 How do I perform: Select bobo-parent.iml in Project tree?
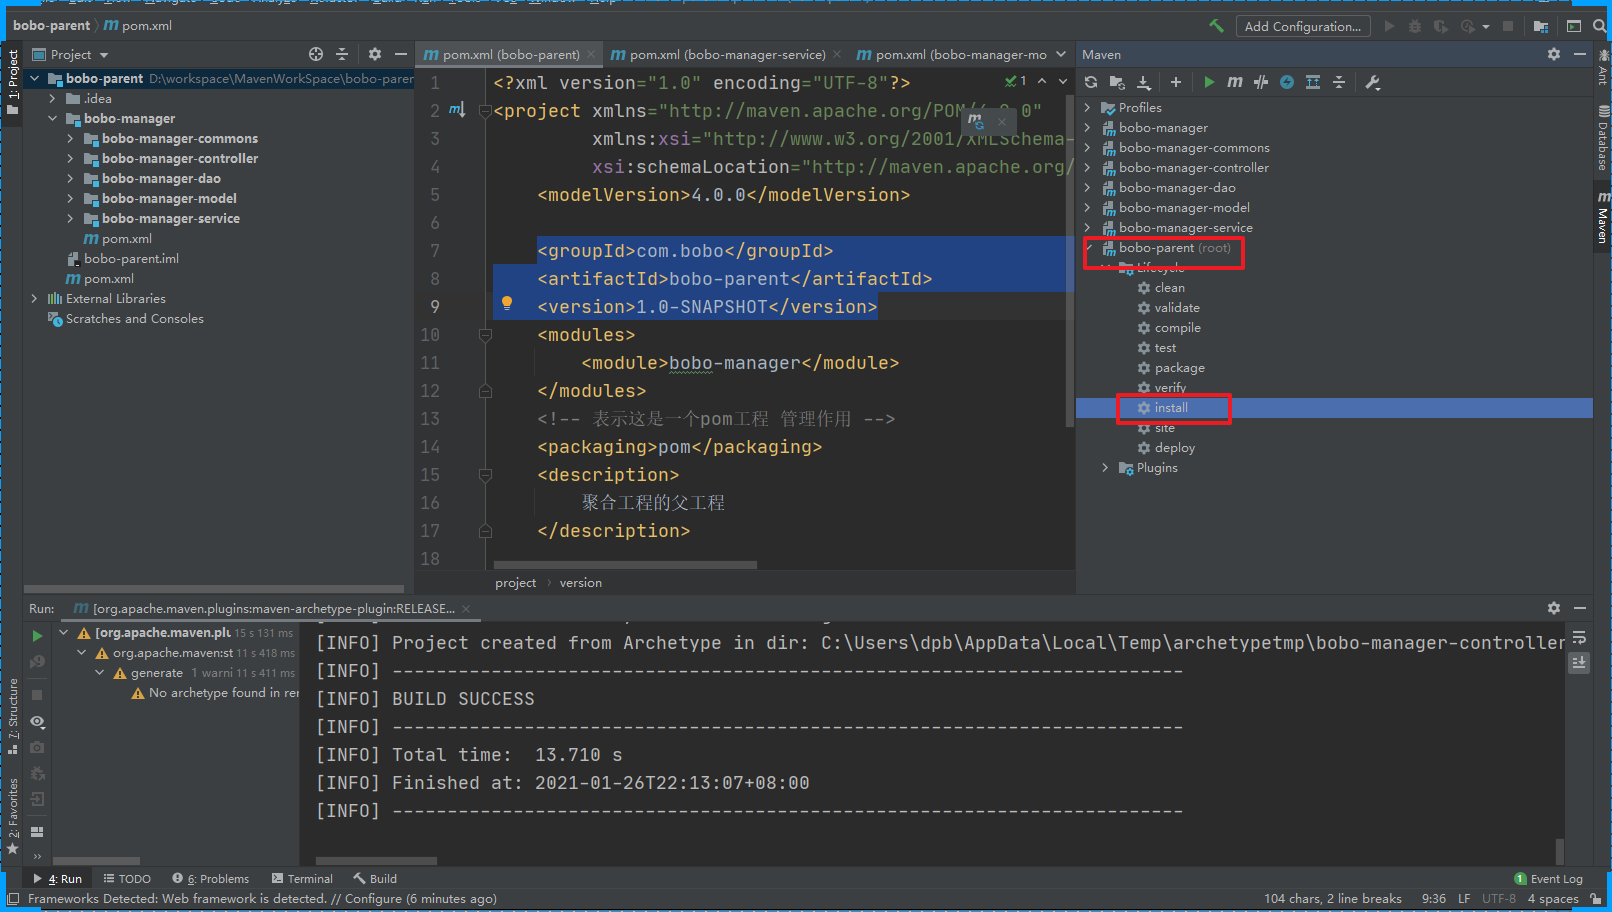[x=131, y=258]
